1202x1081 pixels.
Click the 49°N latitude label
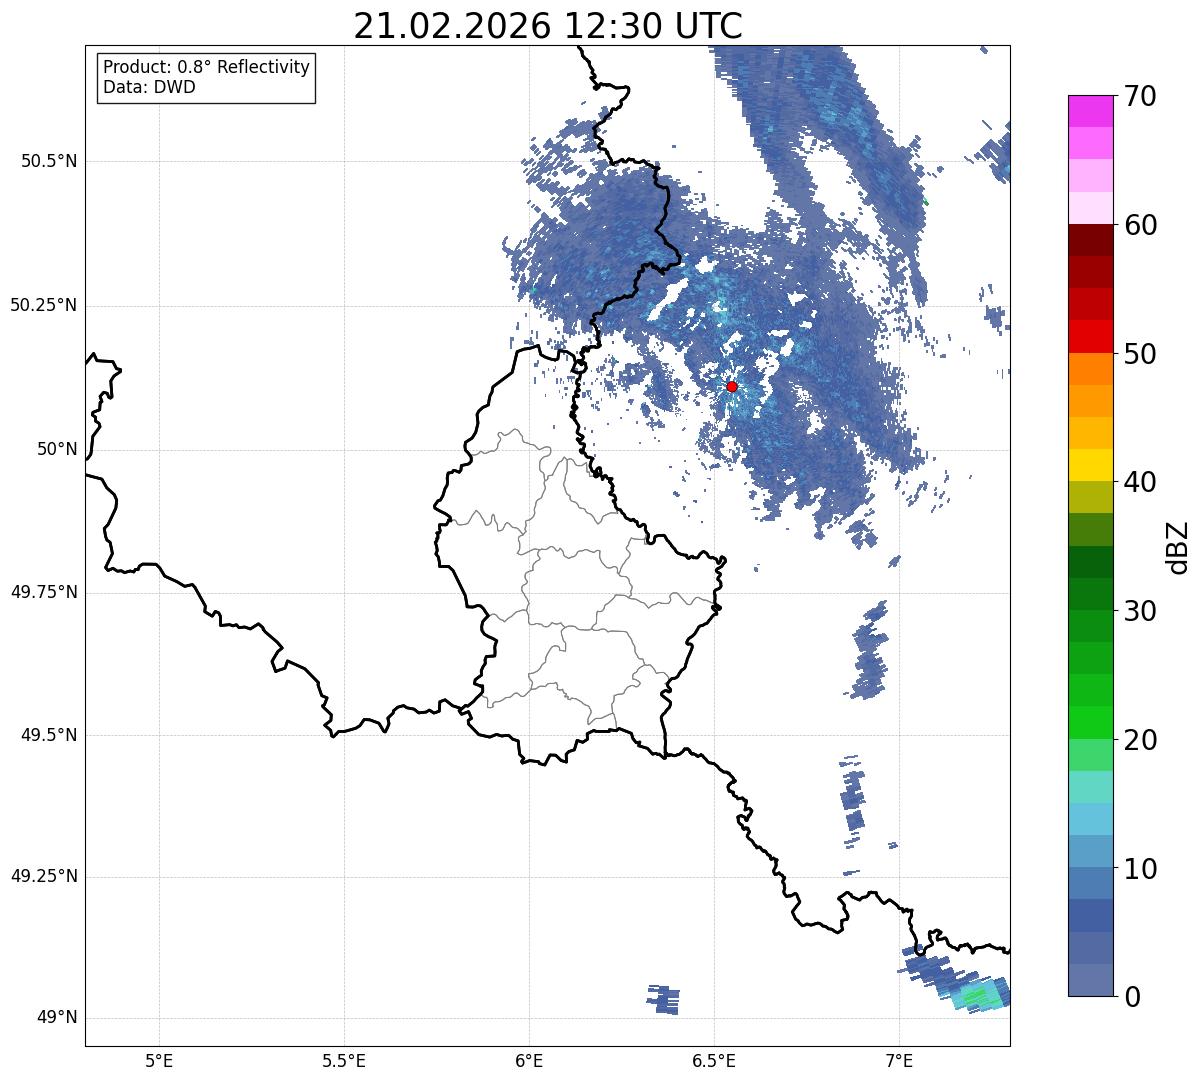(57, 1018)
